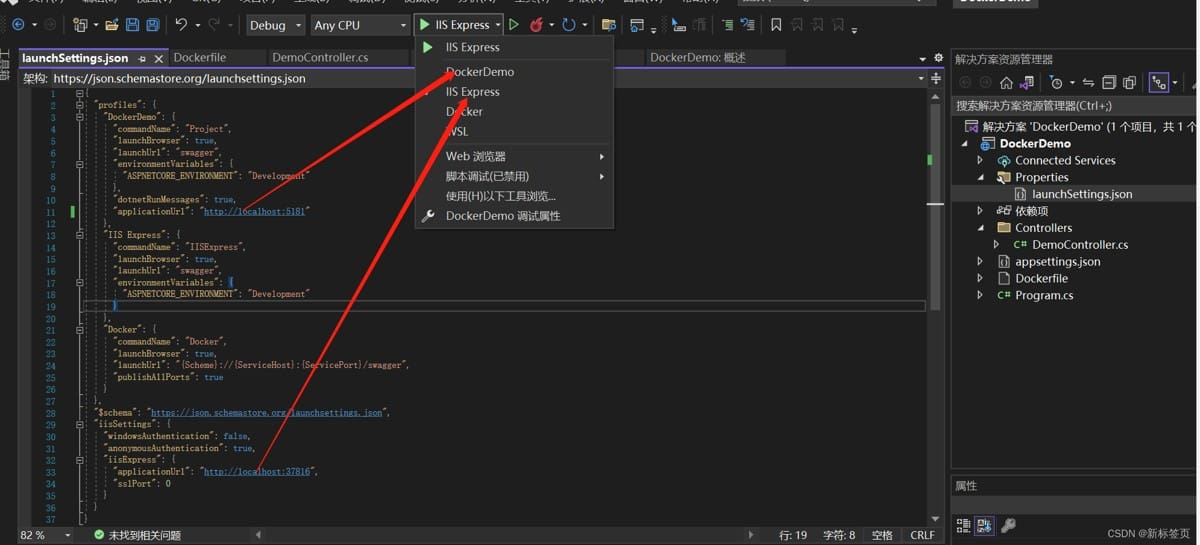The height and width of the screenshot is (545, 1200).
Task: Expand the 依赖项 dependencies node
Action: coord(980,211)
